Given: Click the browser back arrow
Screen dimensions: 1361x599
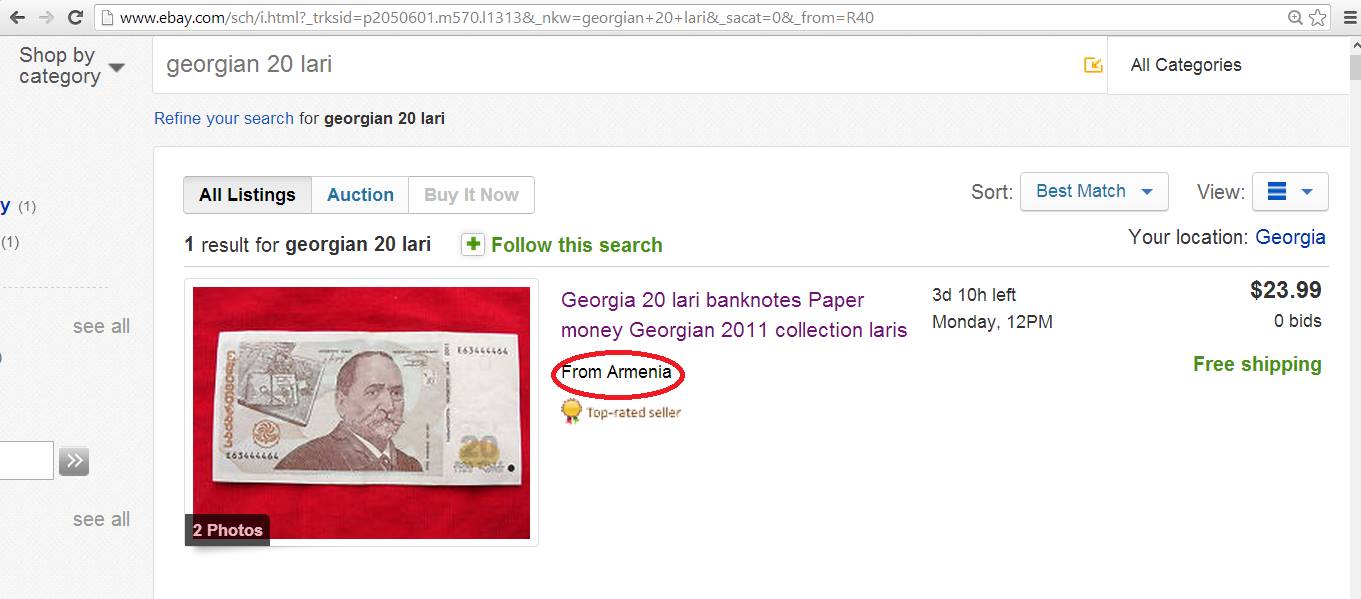Looking at the screenshot, I should click(17, 17).
